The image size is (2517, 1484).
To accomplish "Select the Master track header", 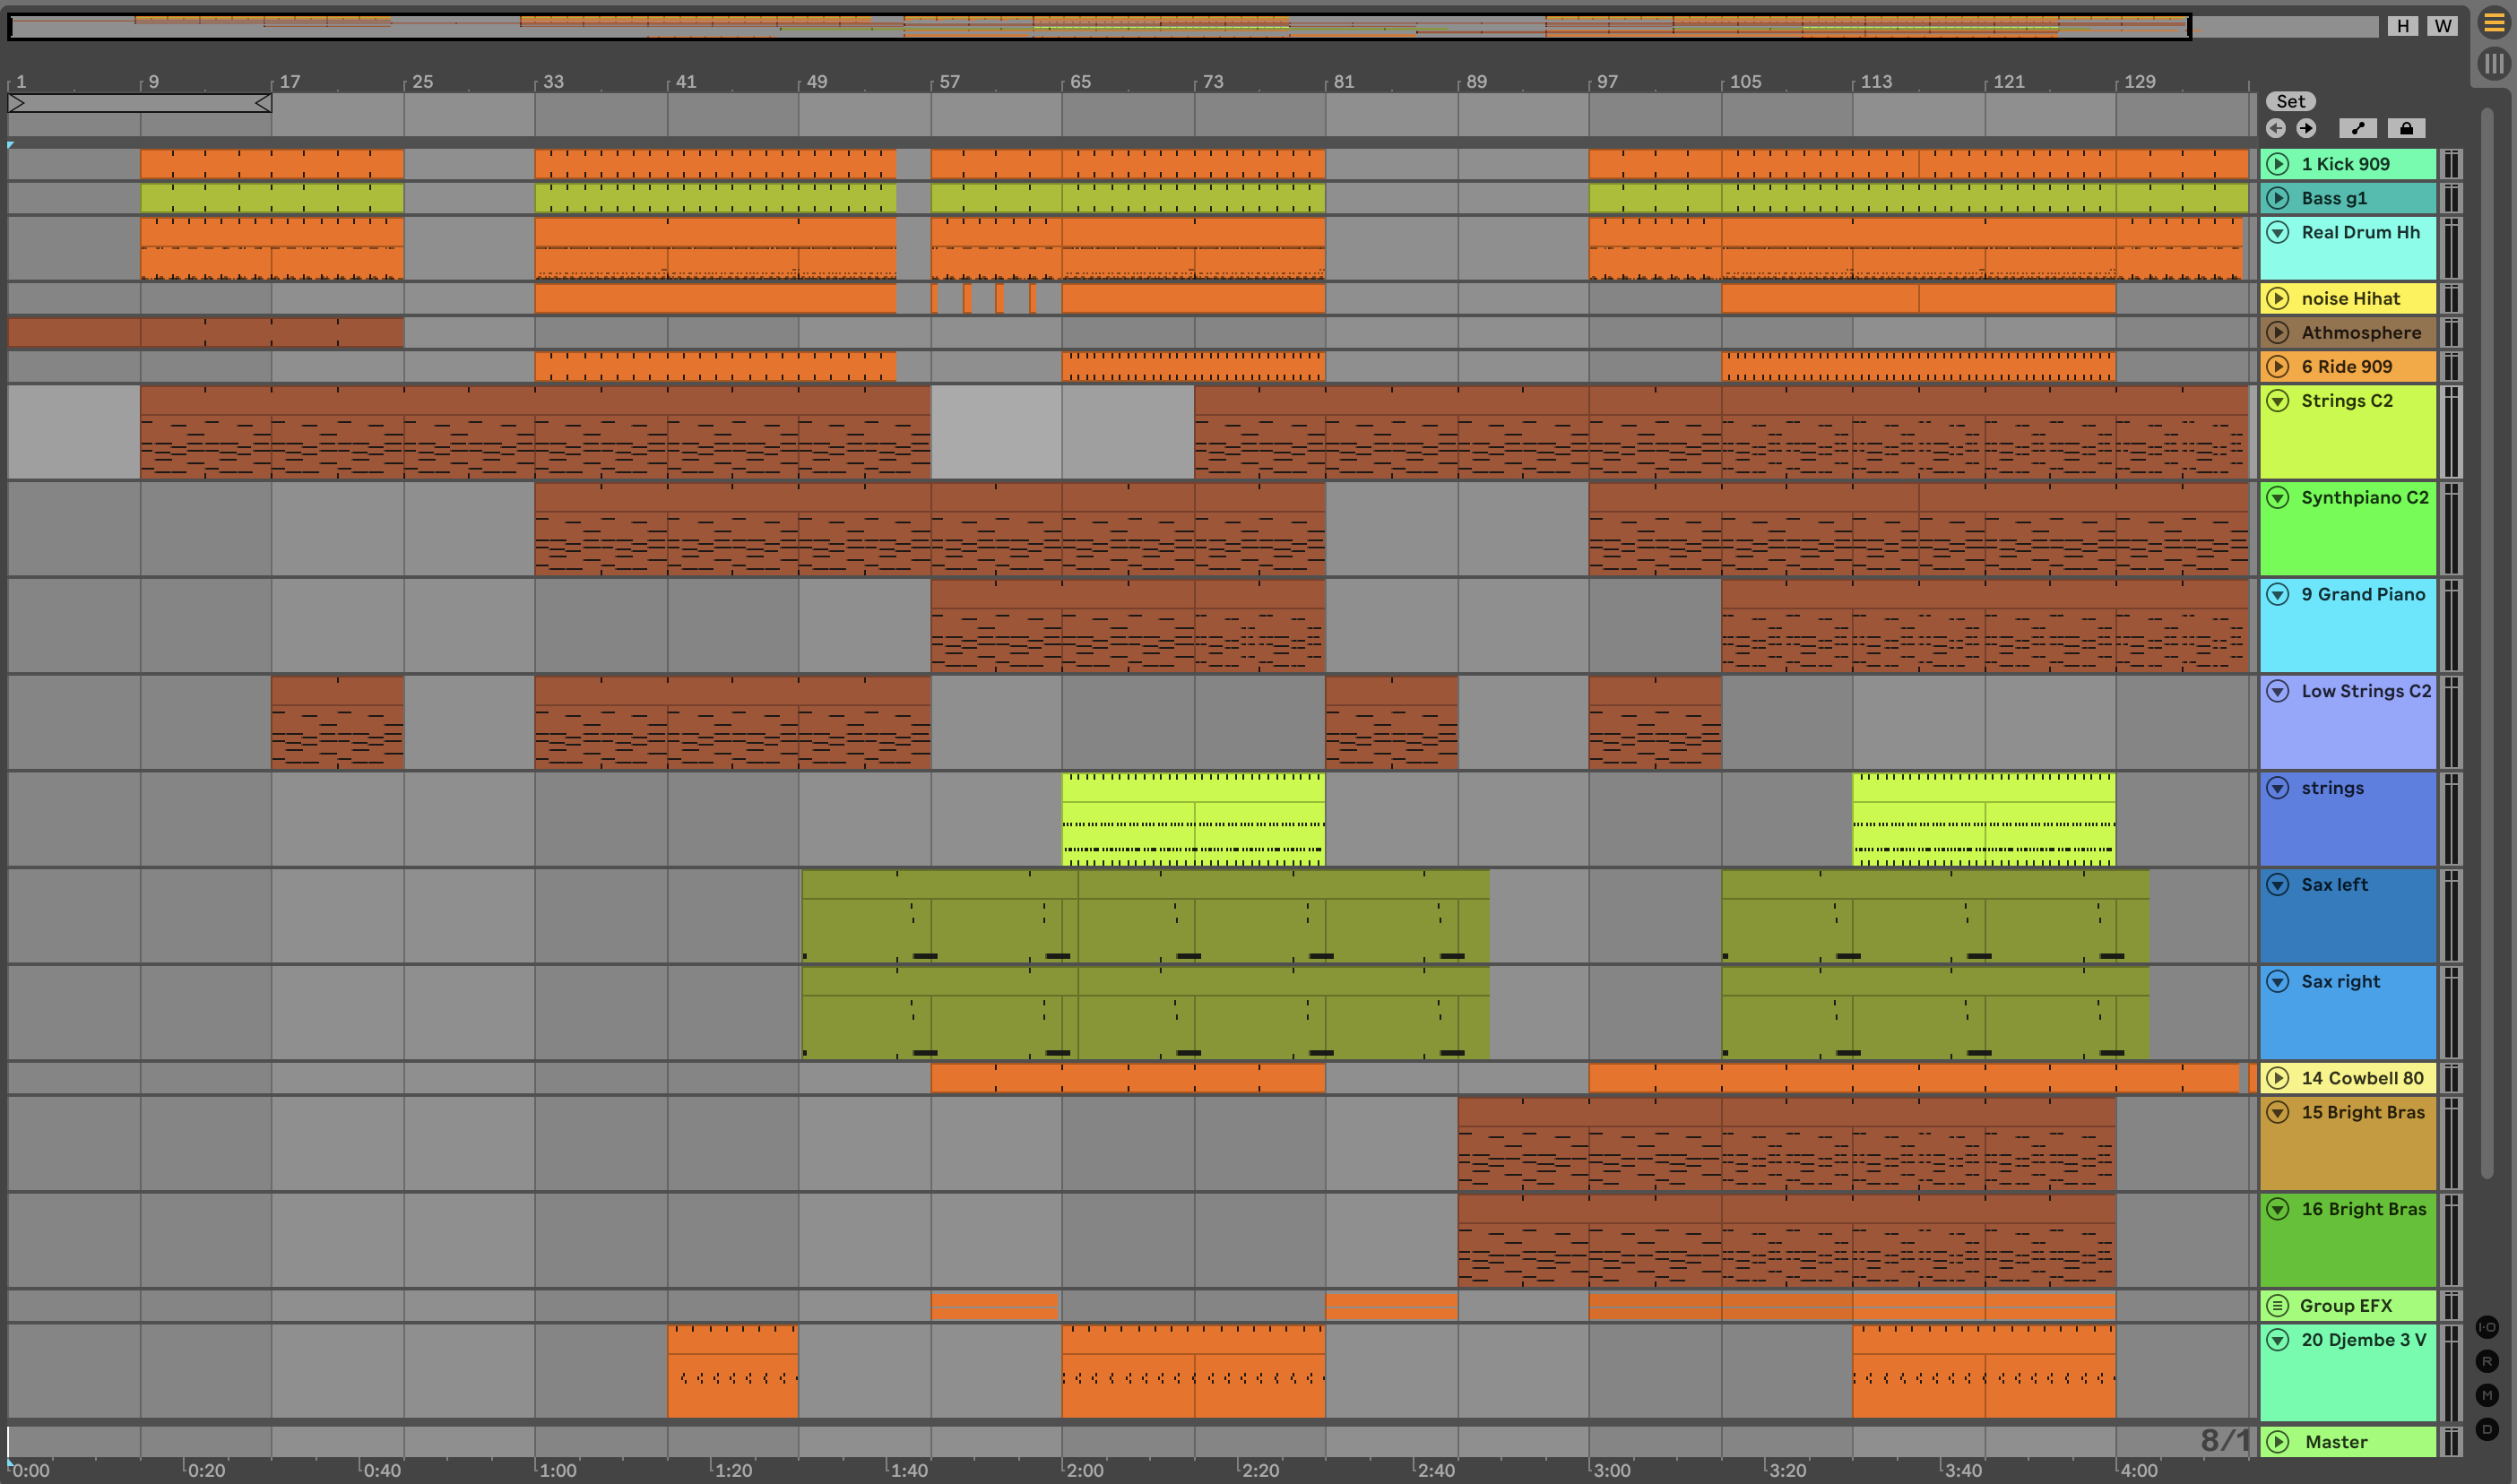I will pyautogui.click(x=2336, y=1442).
